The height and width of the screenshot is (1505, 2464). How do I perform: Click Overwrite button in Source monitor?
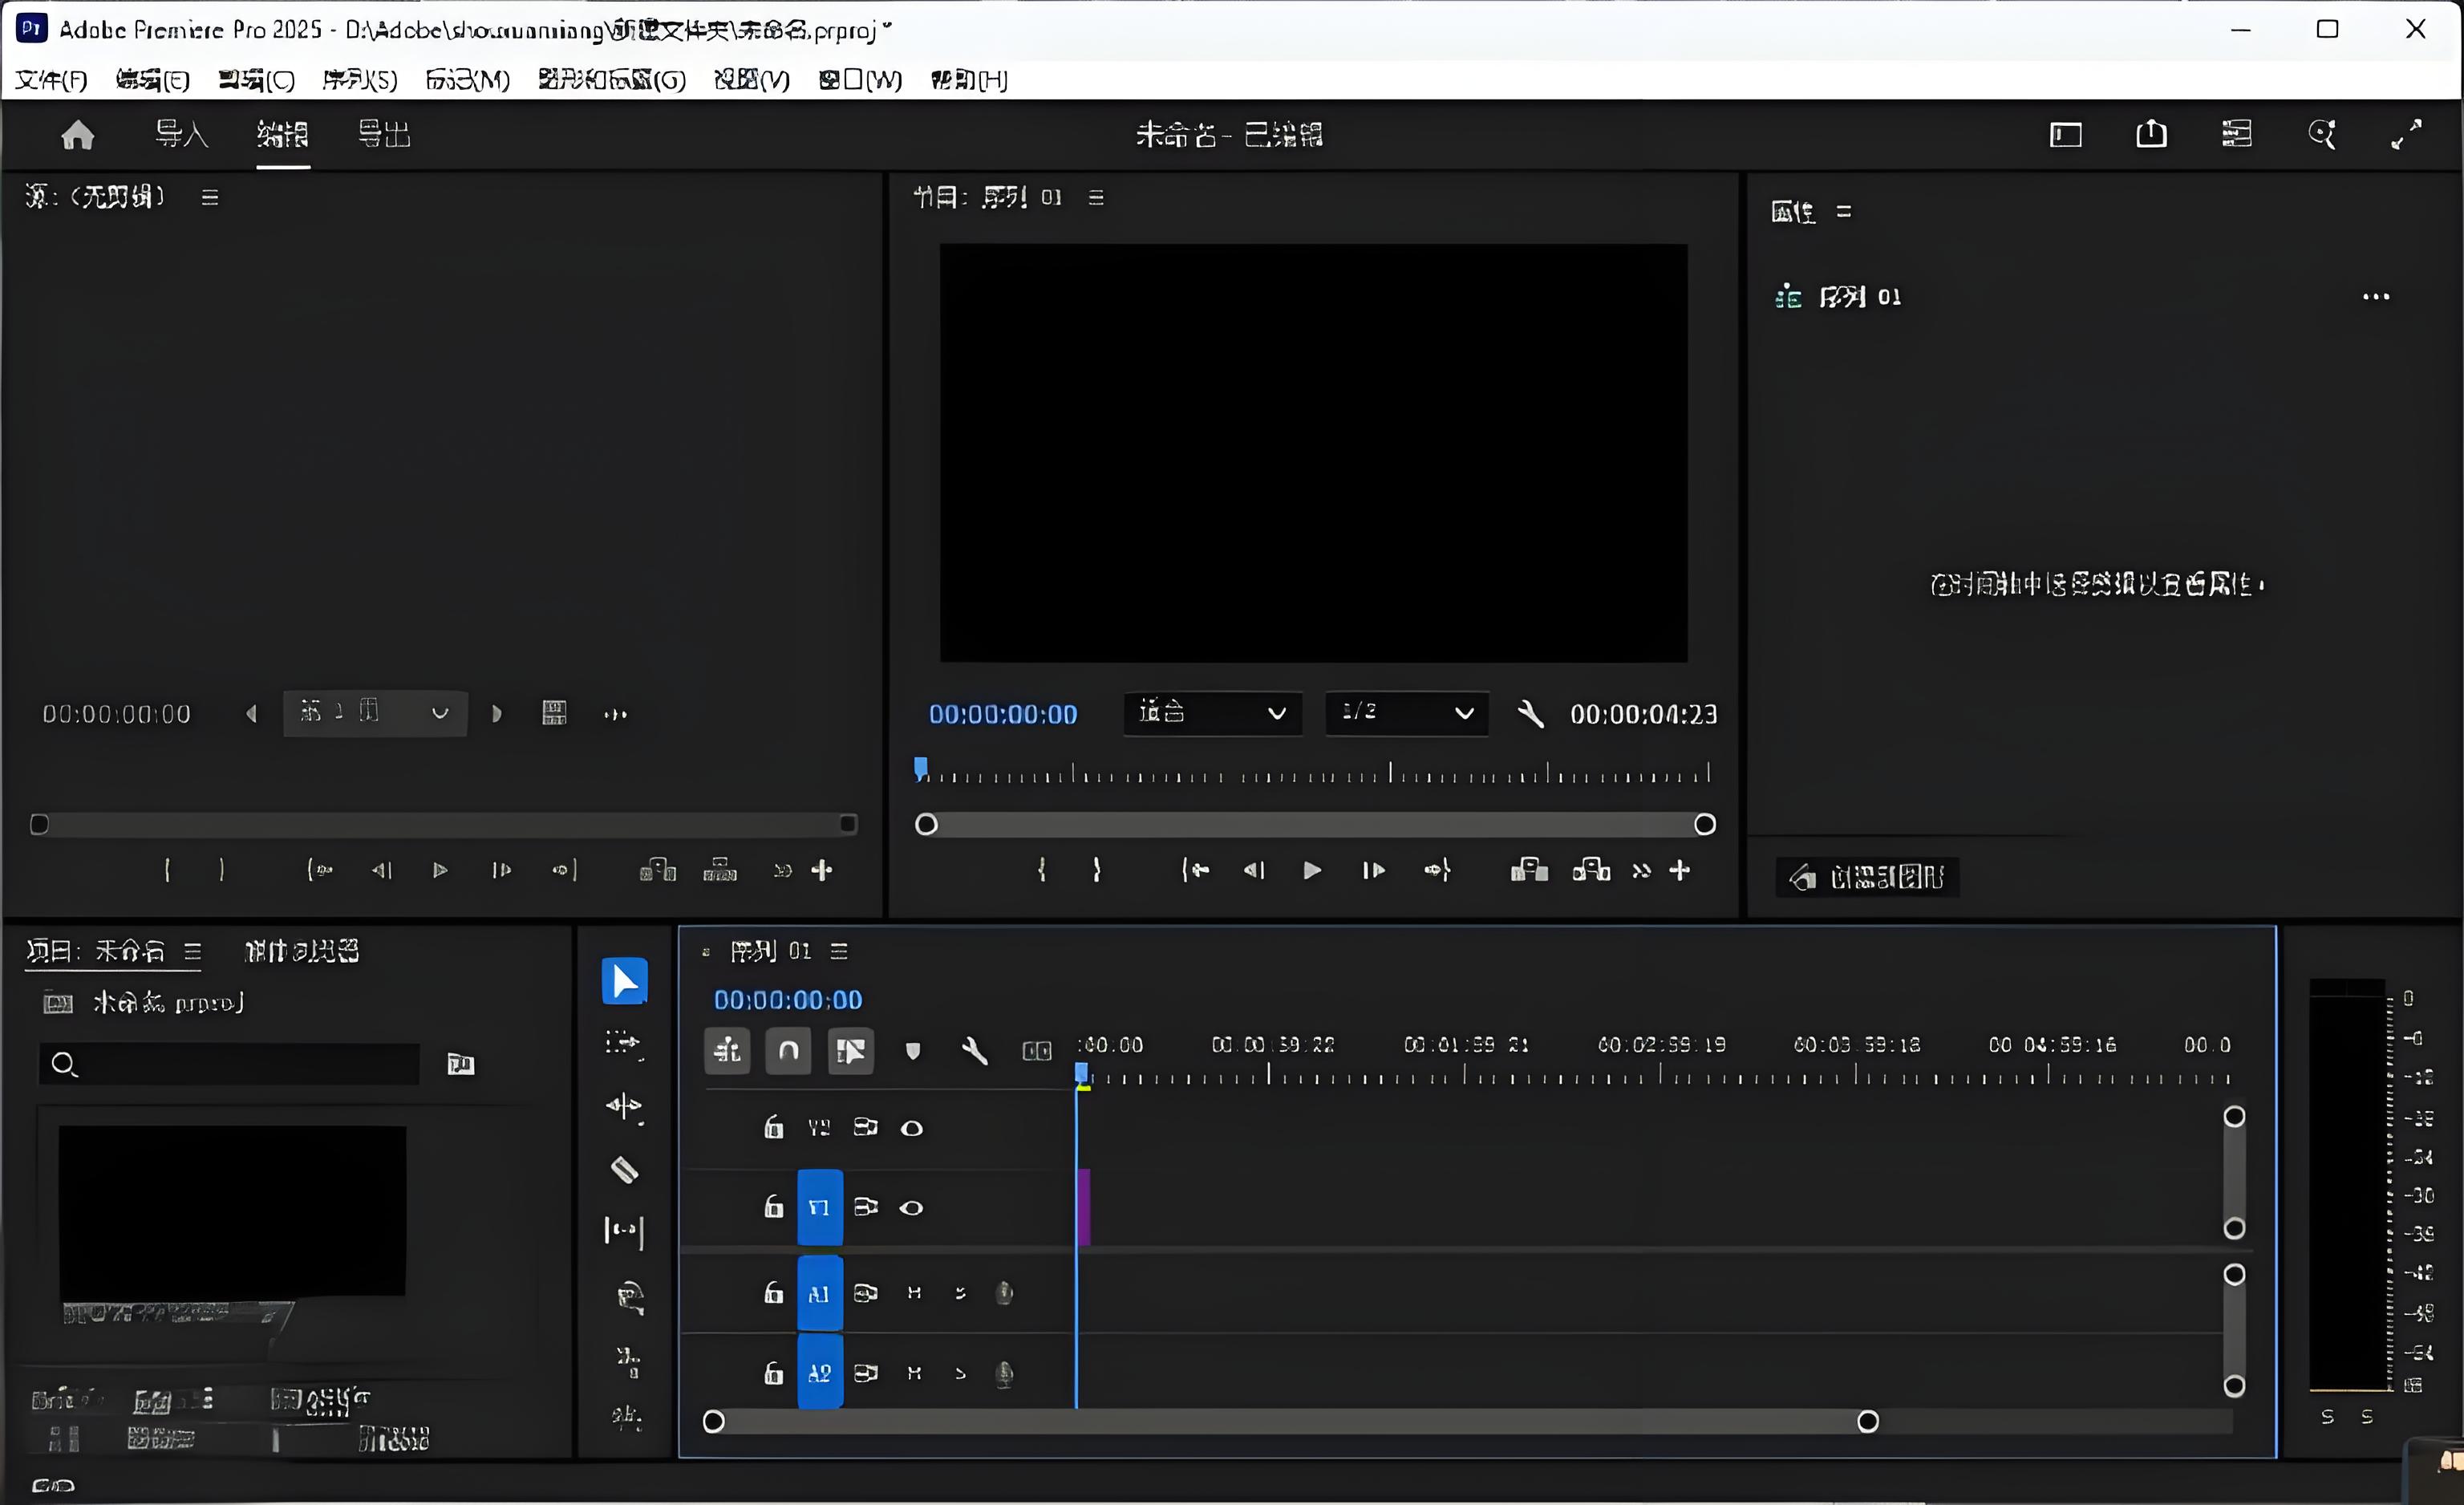pos(720,870)
